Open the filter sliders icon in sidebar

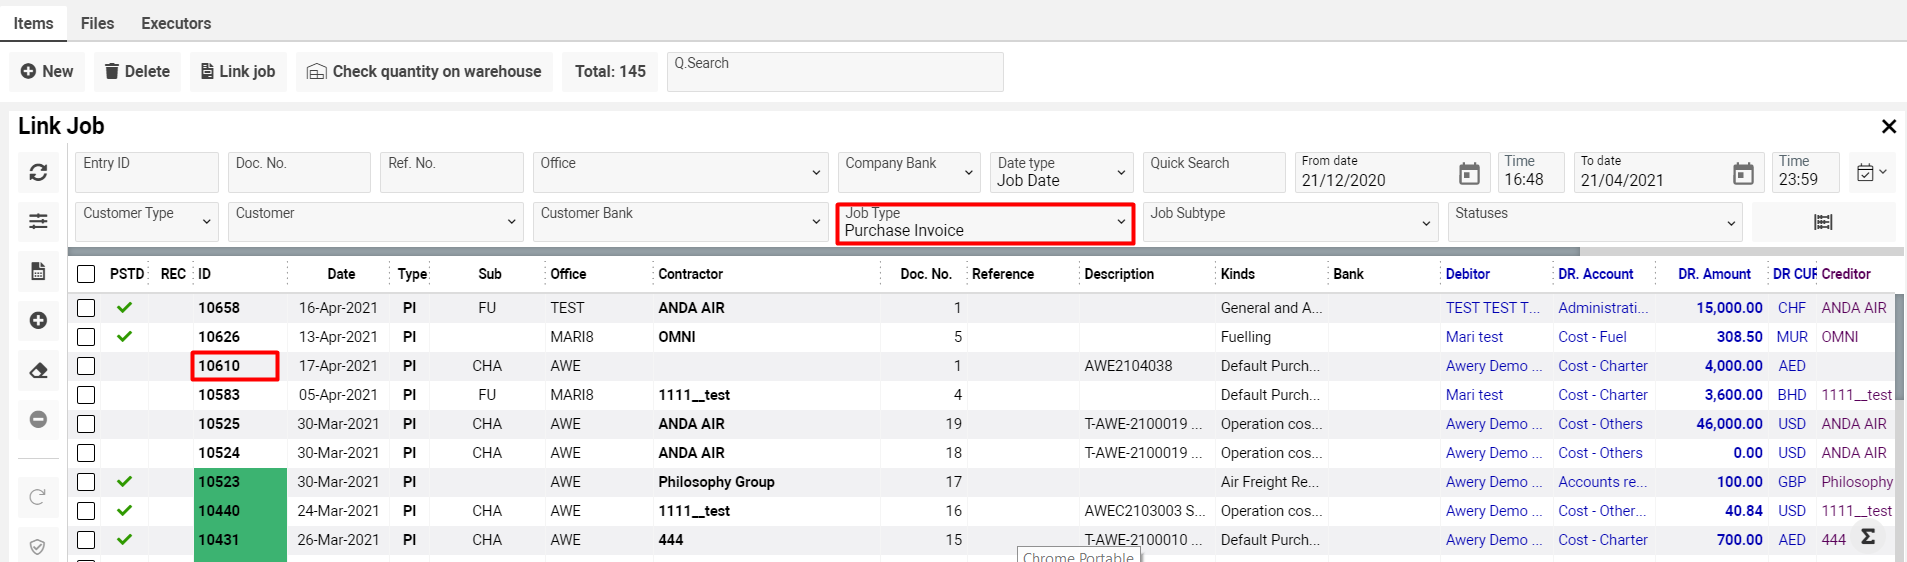(x=38, y=222)
